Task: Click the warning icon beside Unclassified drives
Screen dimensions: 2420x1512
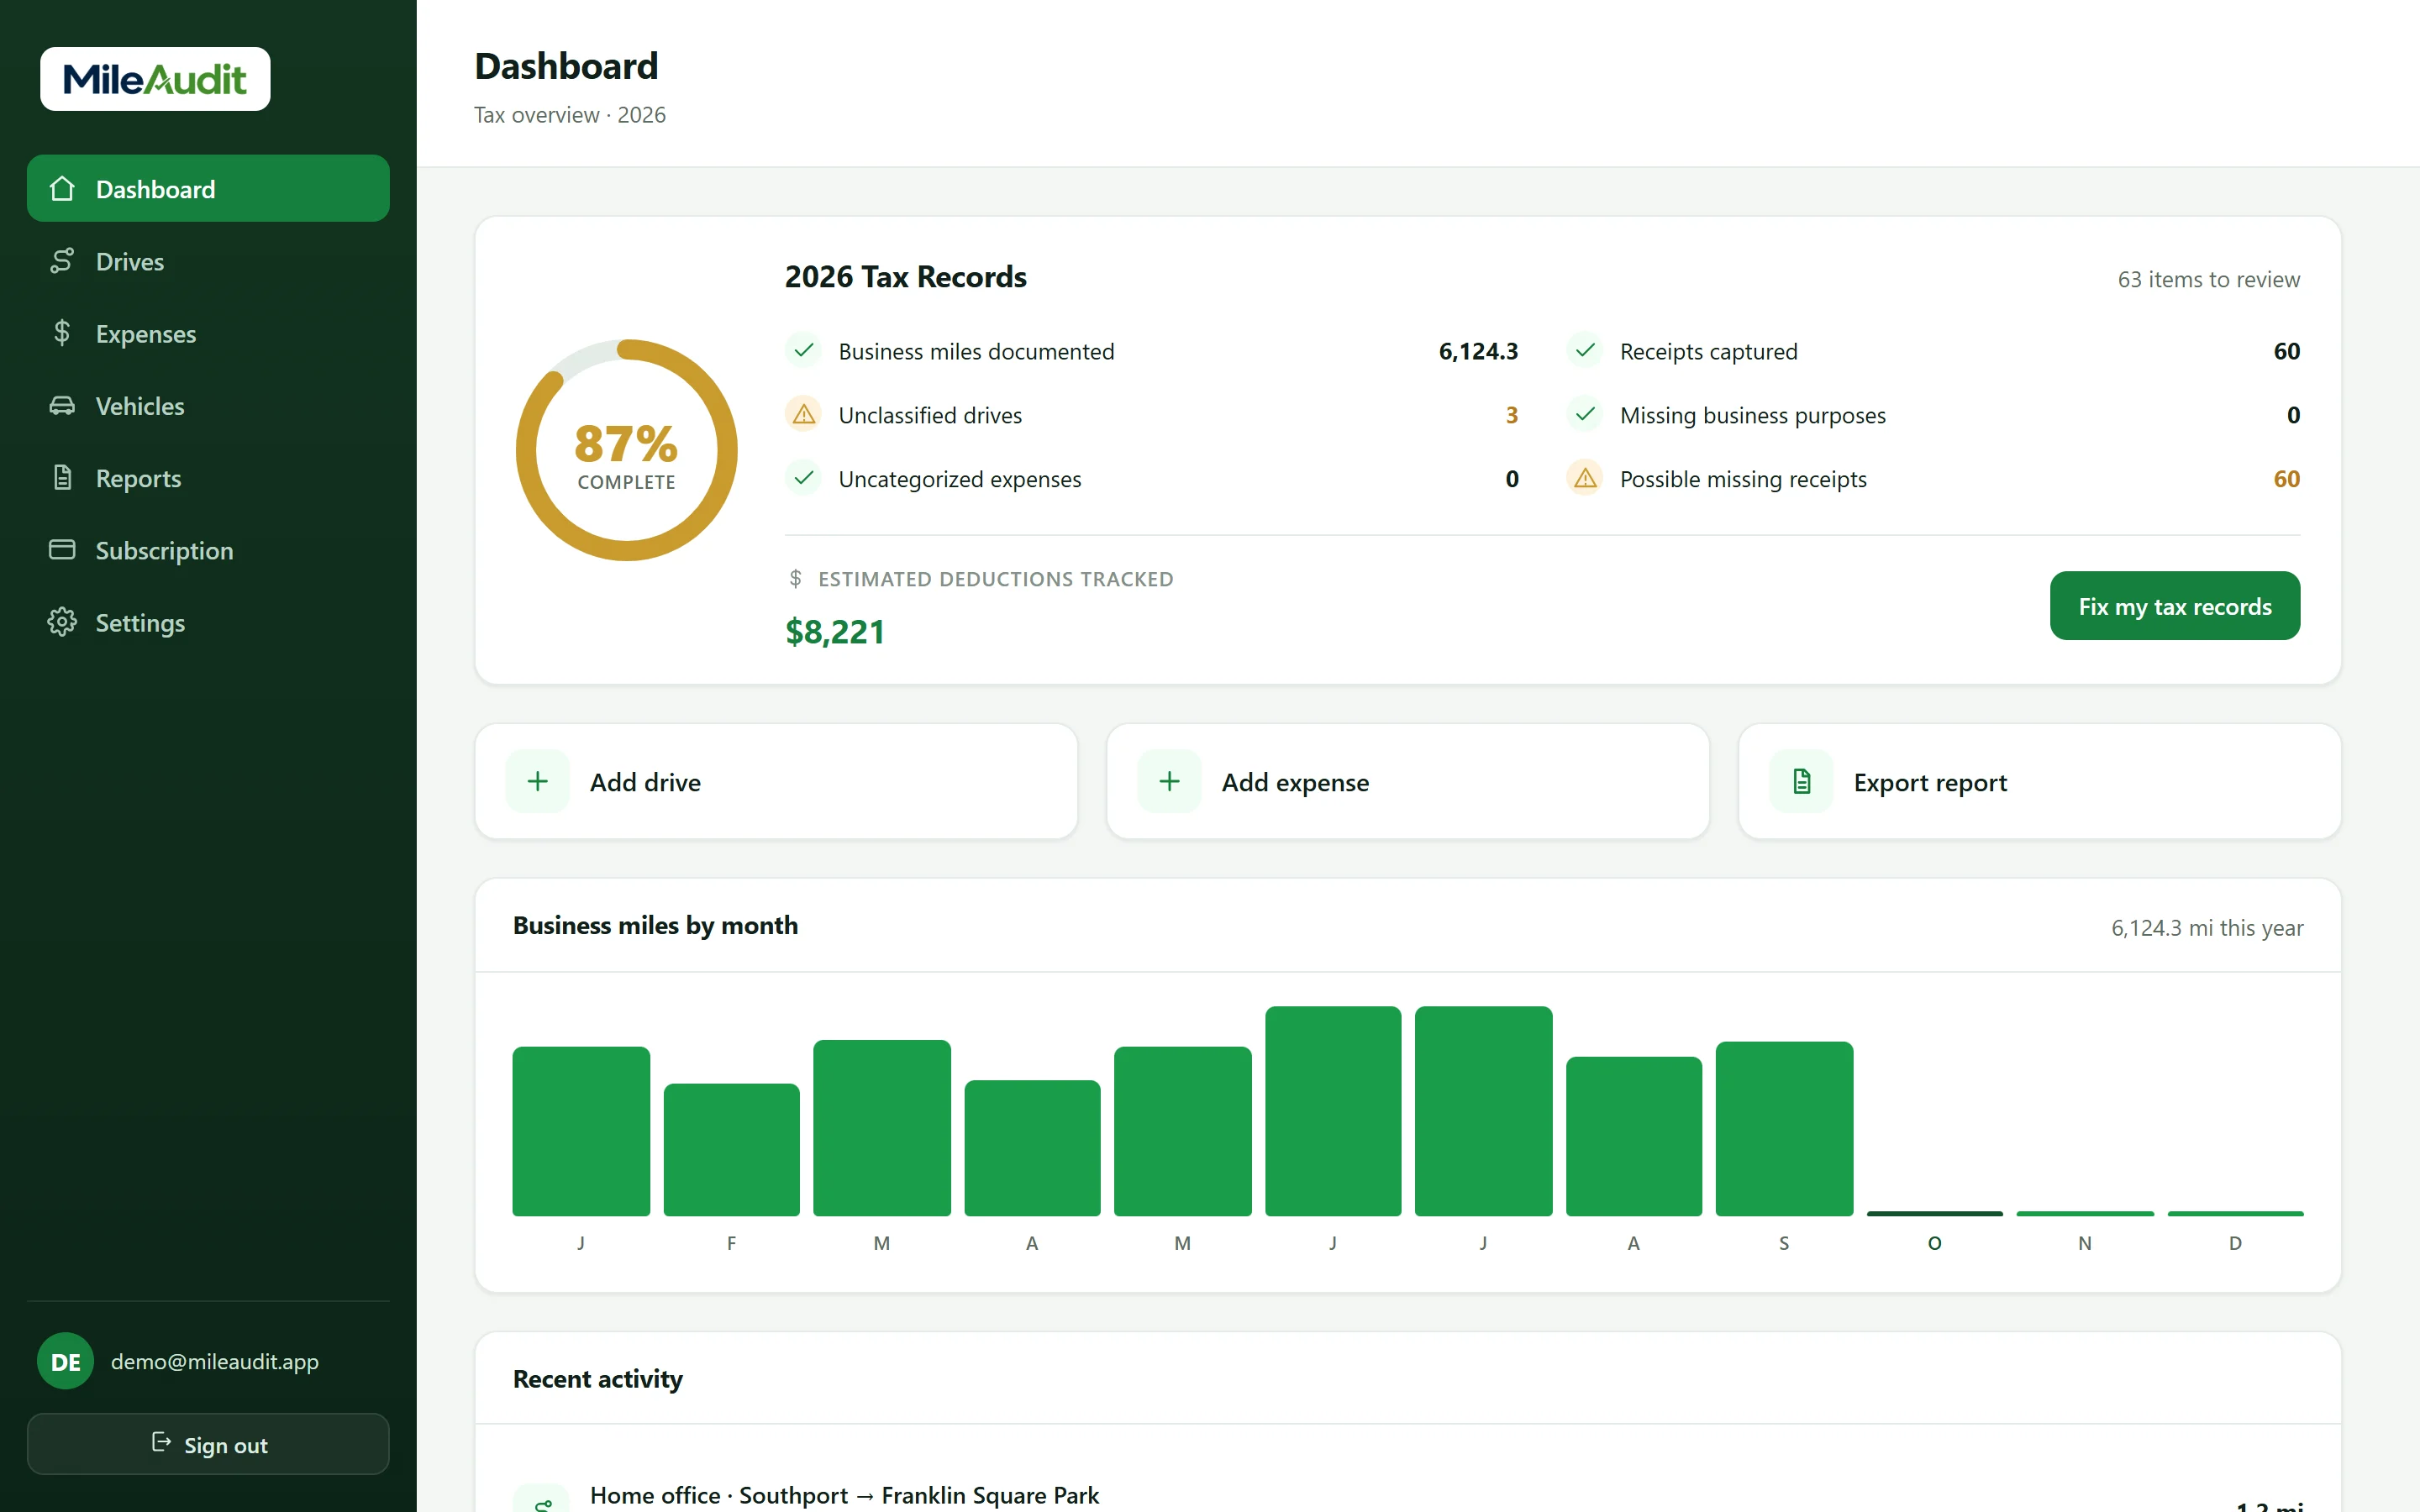Action: (x=803, y=414)
